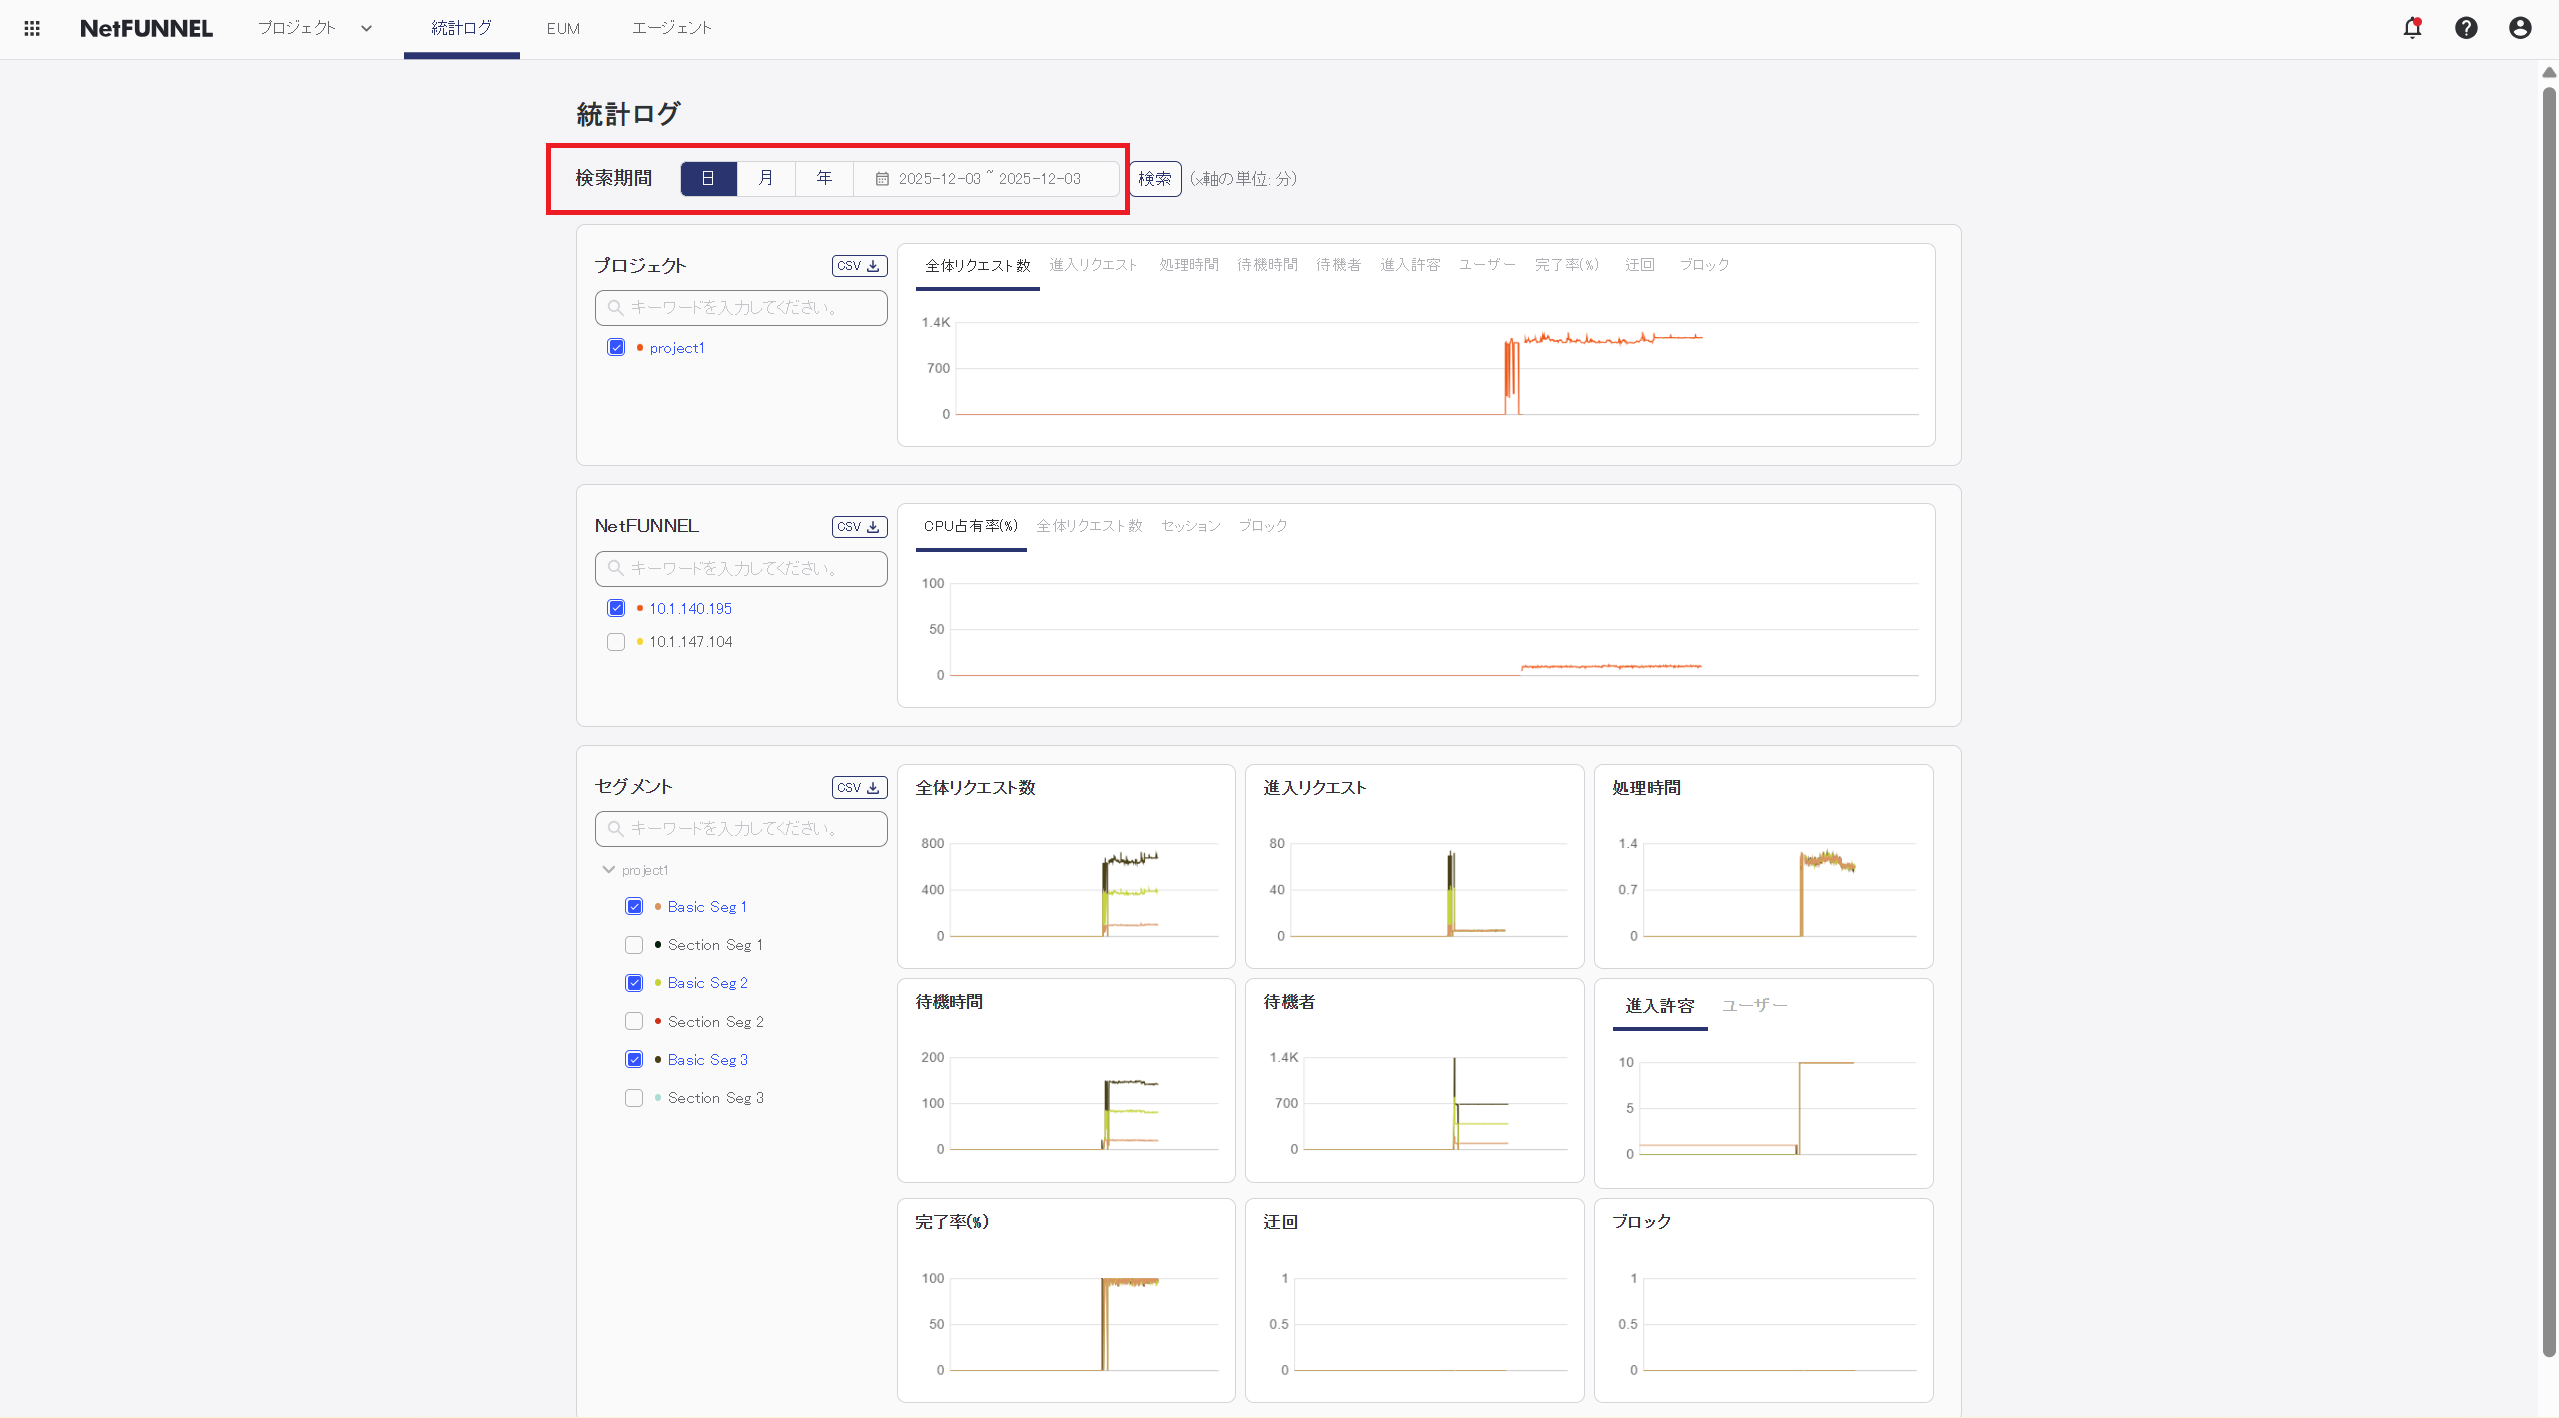Click the 検索 search button
2559x1418 pixels.
point(1155,179)
